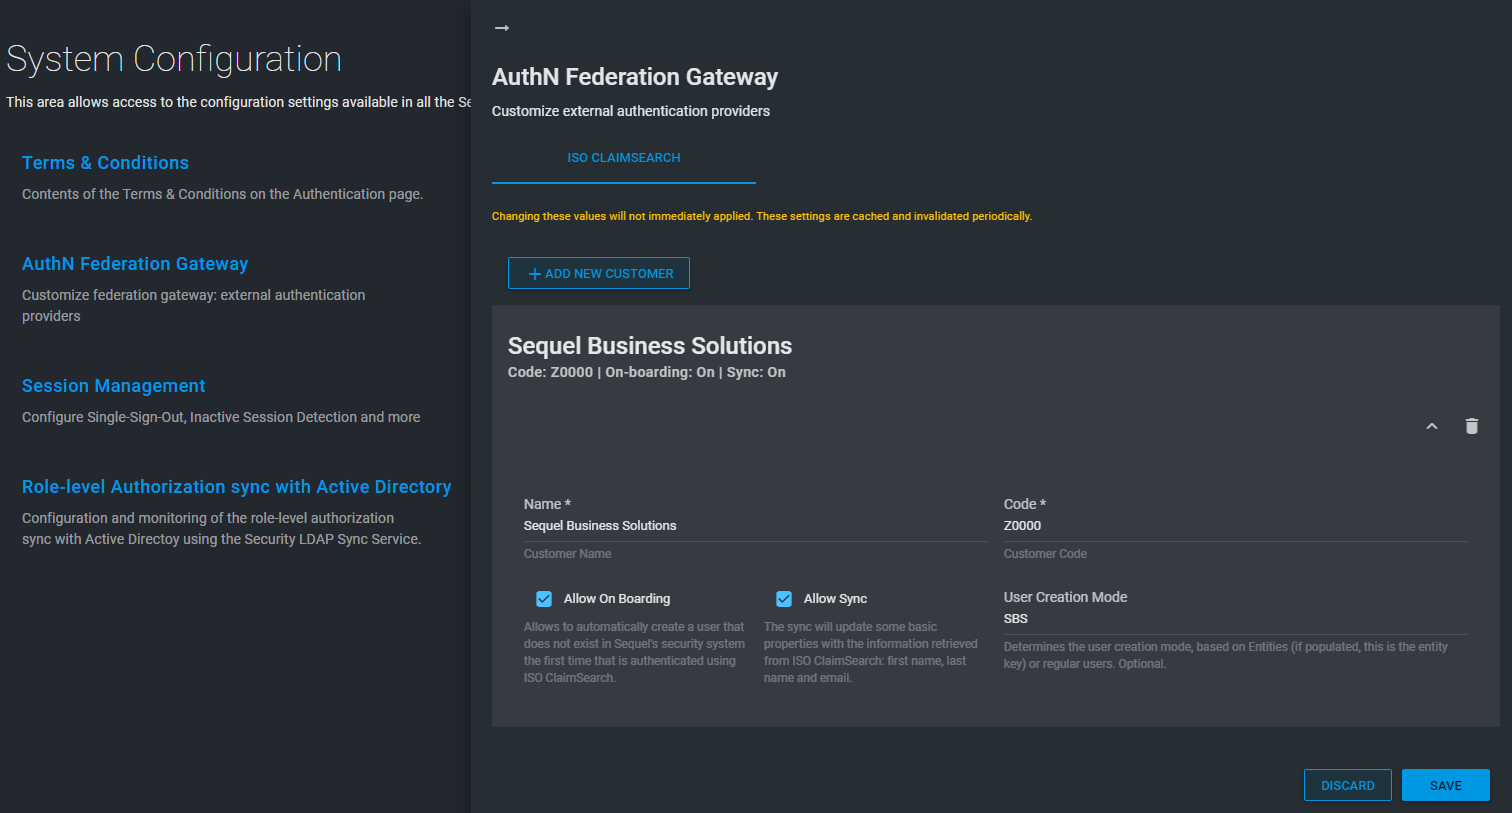This screenshot has height=813, width=1512.
Task: Open Role-level Authorization sync with Active Directory
Action: pos(237,487)
